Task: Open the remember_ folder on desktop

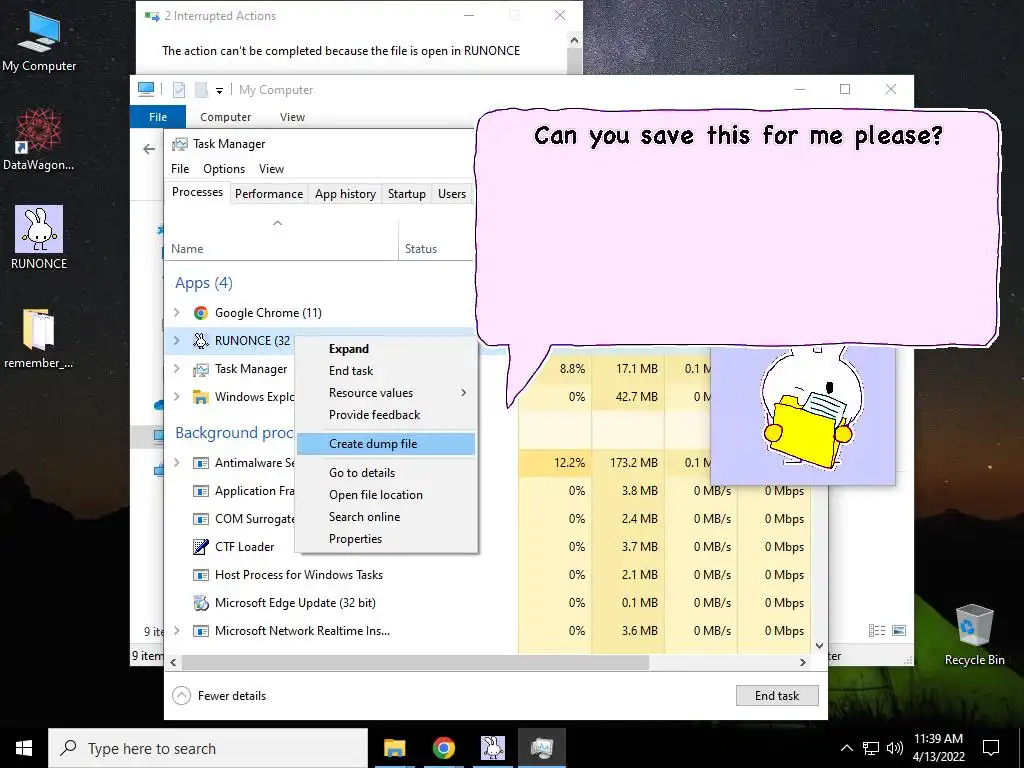Action: tap(39, 338)
